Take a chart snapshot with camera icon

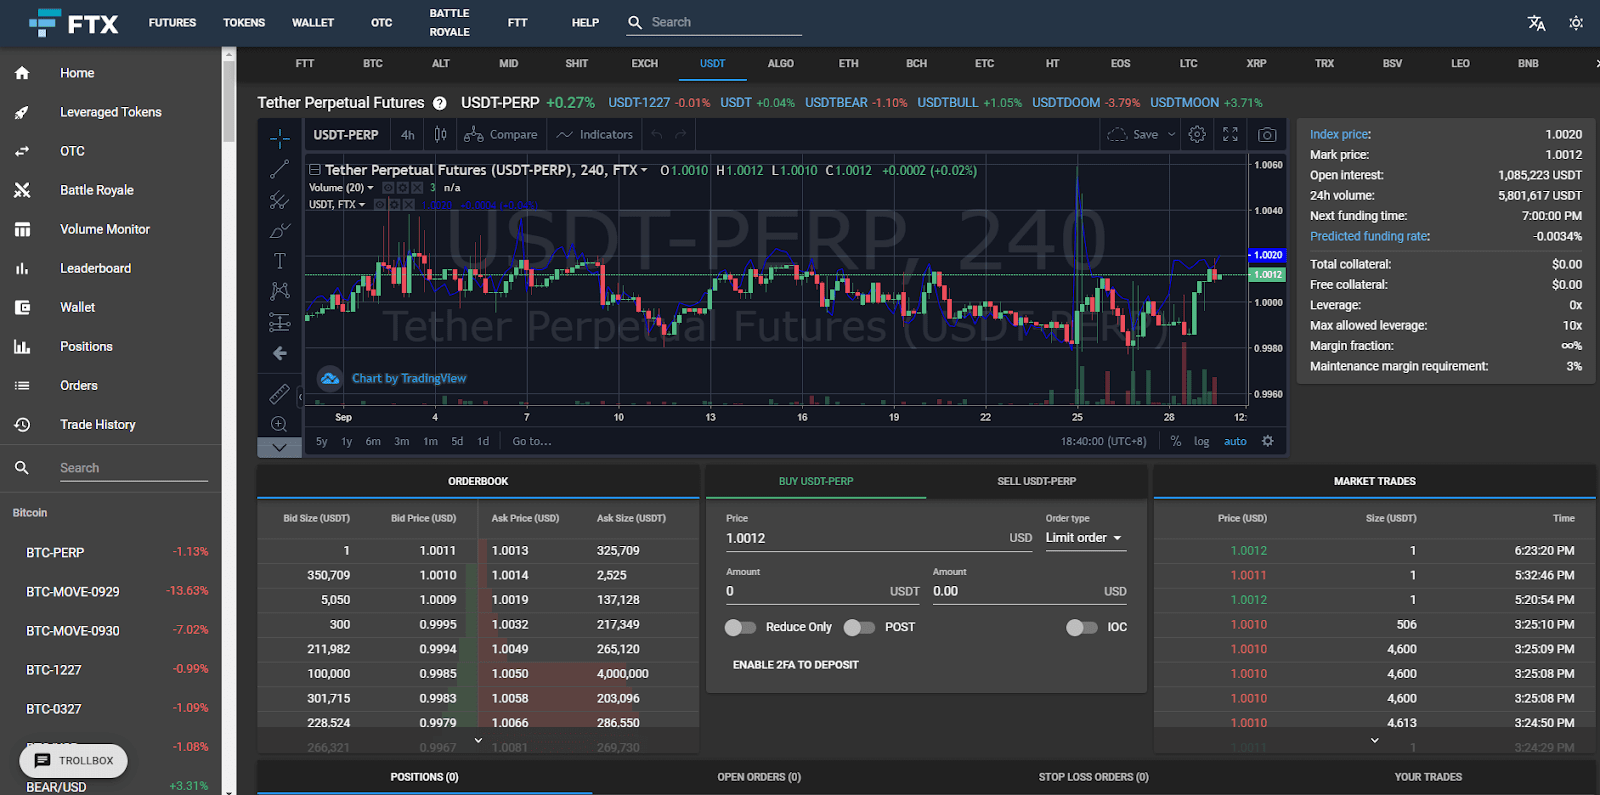[x=1267, y=134]
